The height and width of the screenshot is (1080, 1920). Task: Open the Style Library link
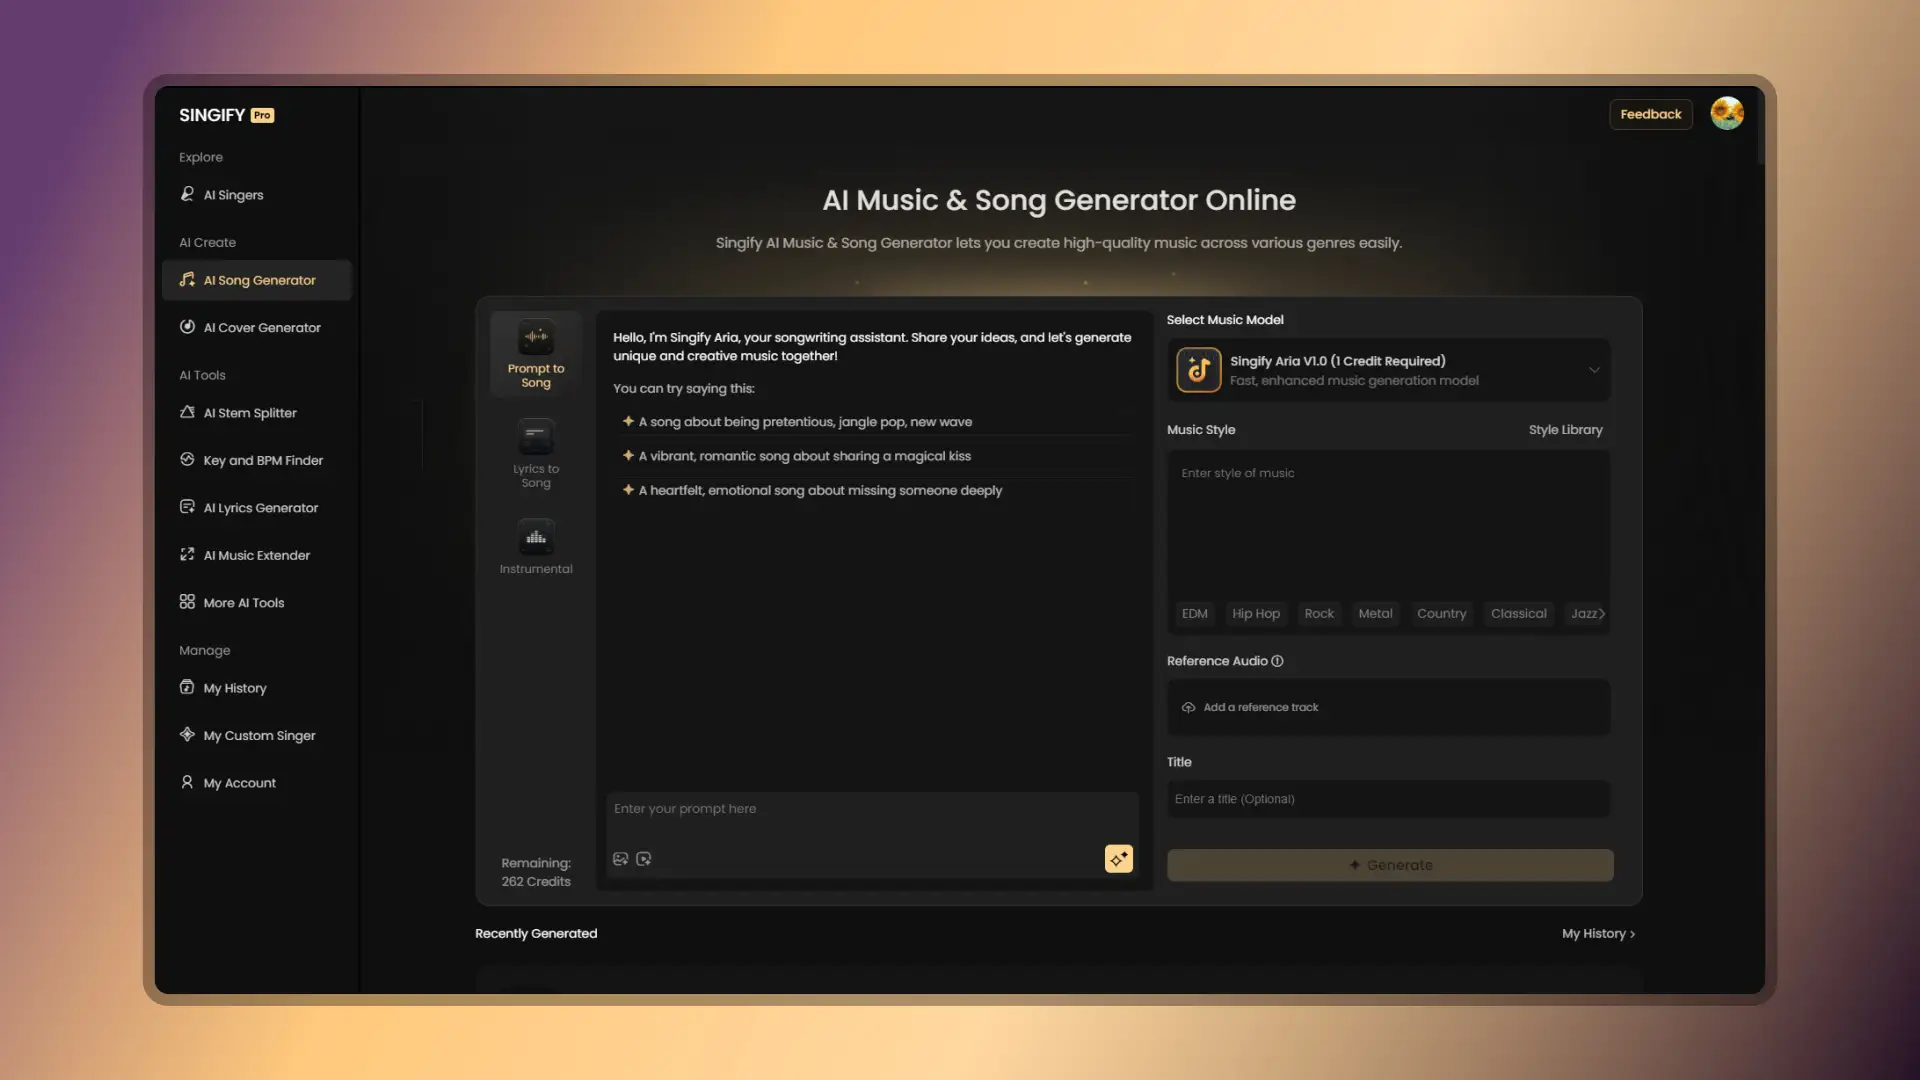[1565, 430]
